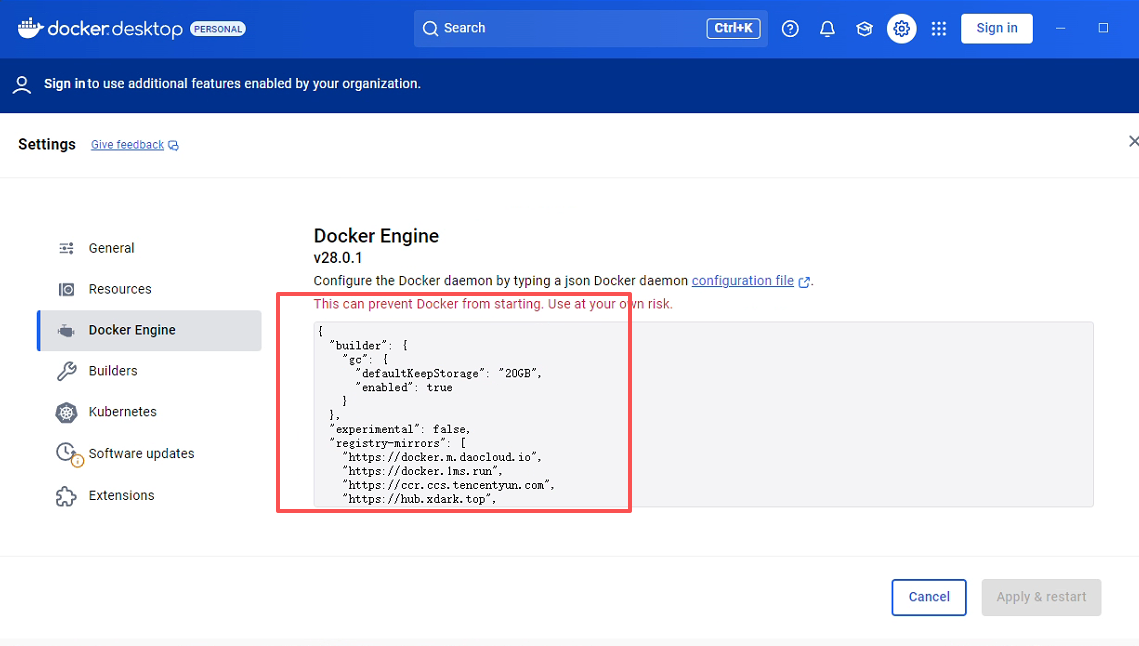
Task: Click the magnifier icon in the search bar
Action: click(x=431, y=28)
